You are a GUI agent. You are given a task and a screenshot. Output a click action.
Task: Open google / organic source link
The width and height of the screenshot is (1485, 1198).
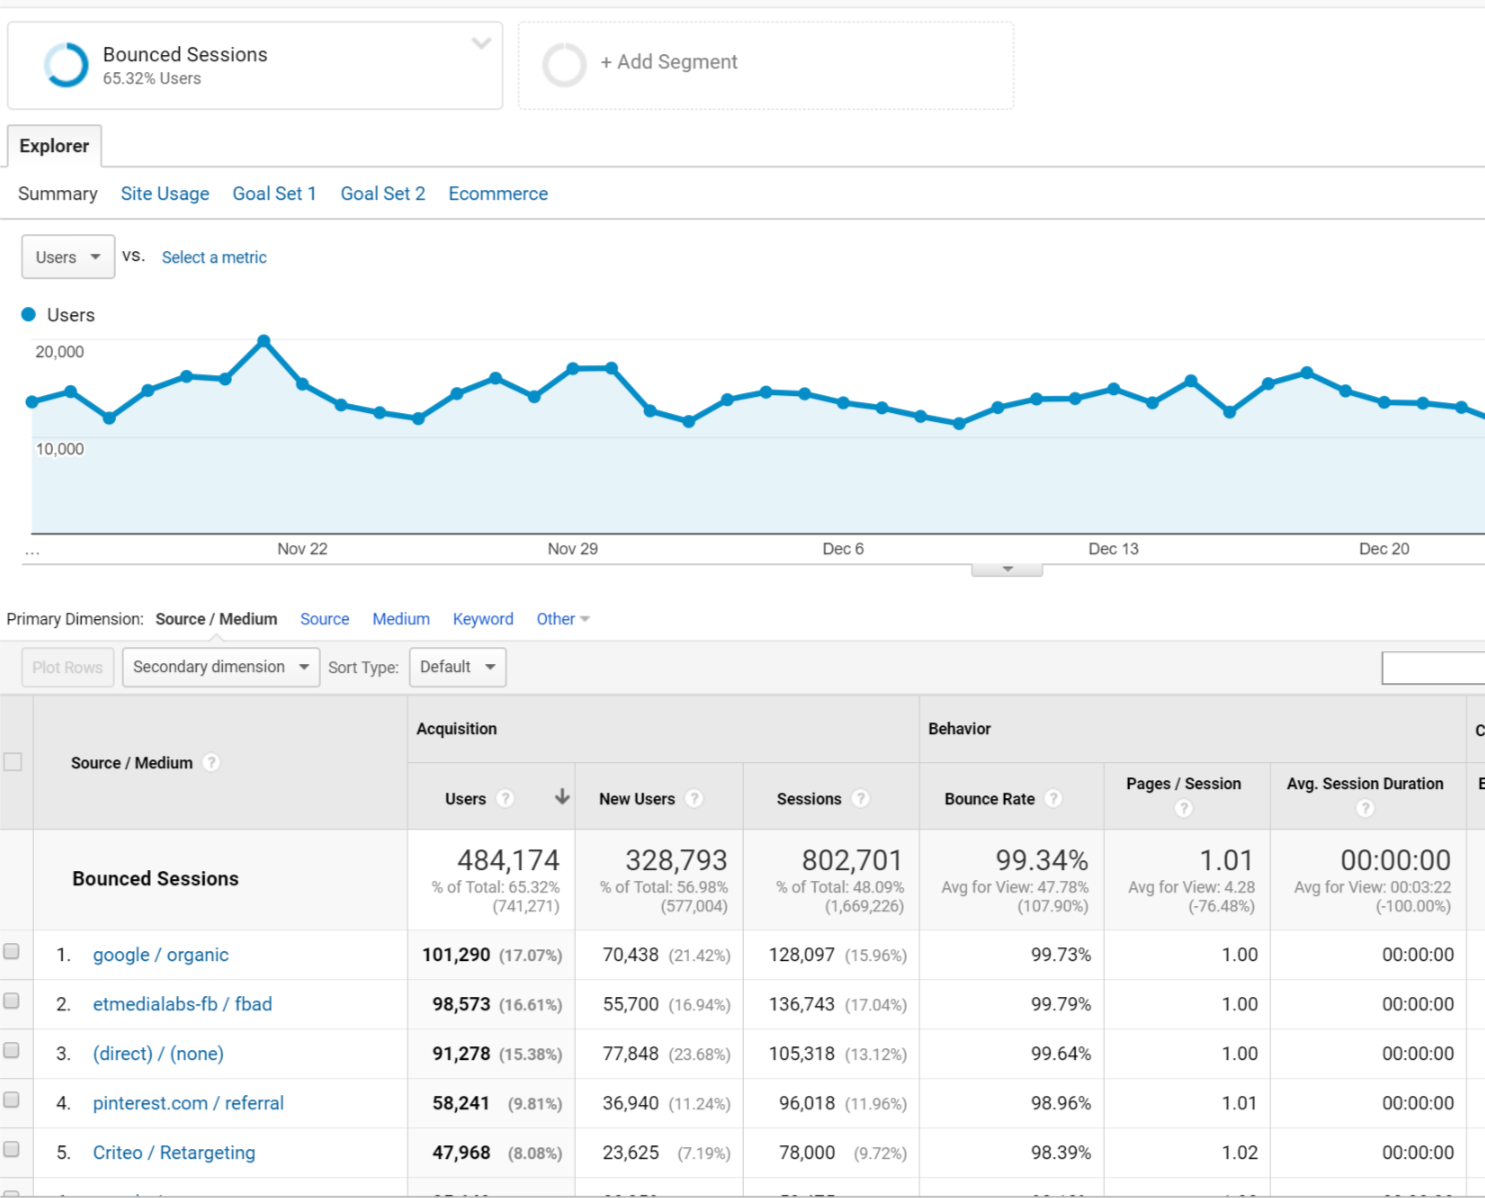tap(161, 955)
